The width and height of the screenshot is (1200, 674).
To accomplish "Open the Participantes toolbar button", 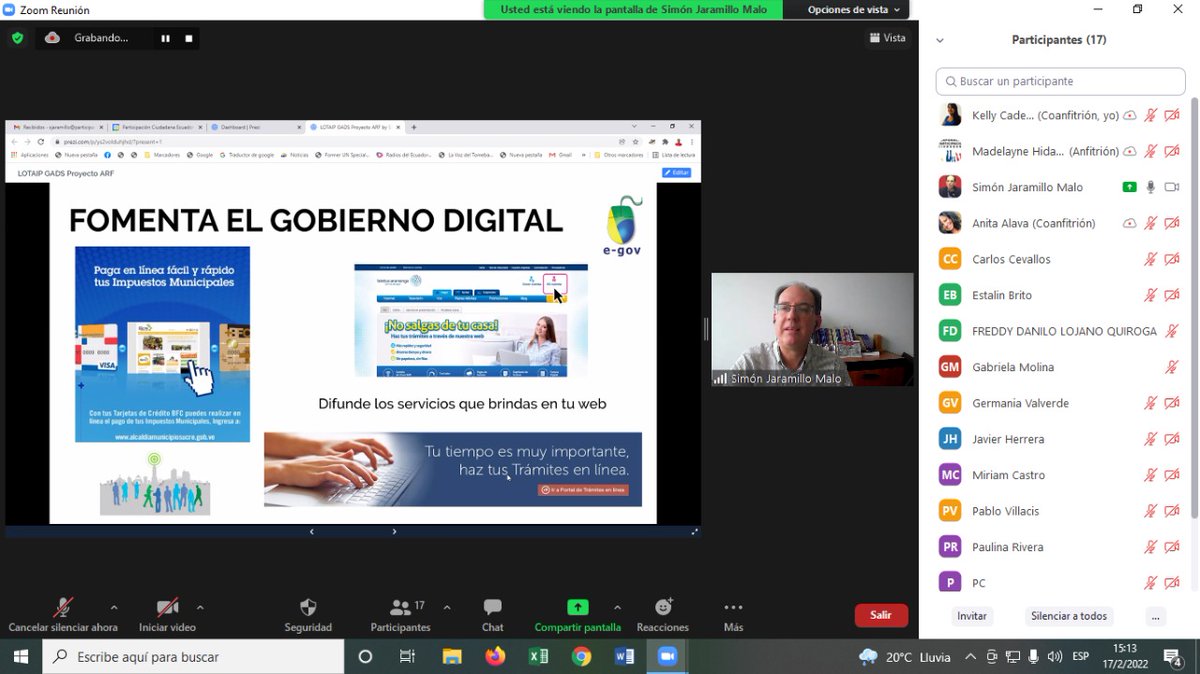I will click(x=400, y=615).
